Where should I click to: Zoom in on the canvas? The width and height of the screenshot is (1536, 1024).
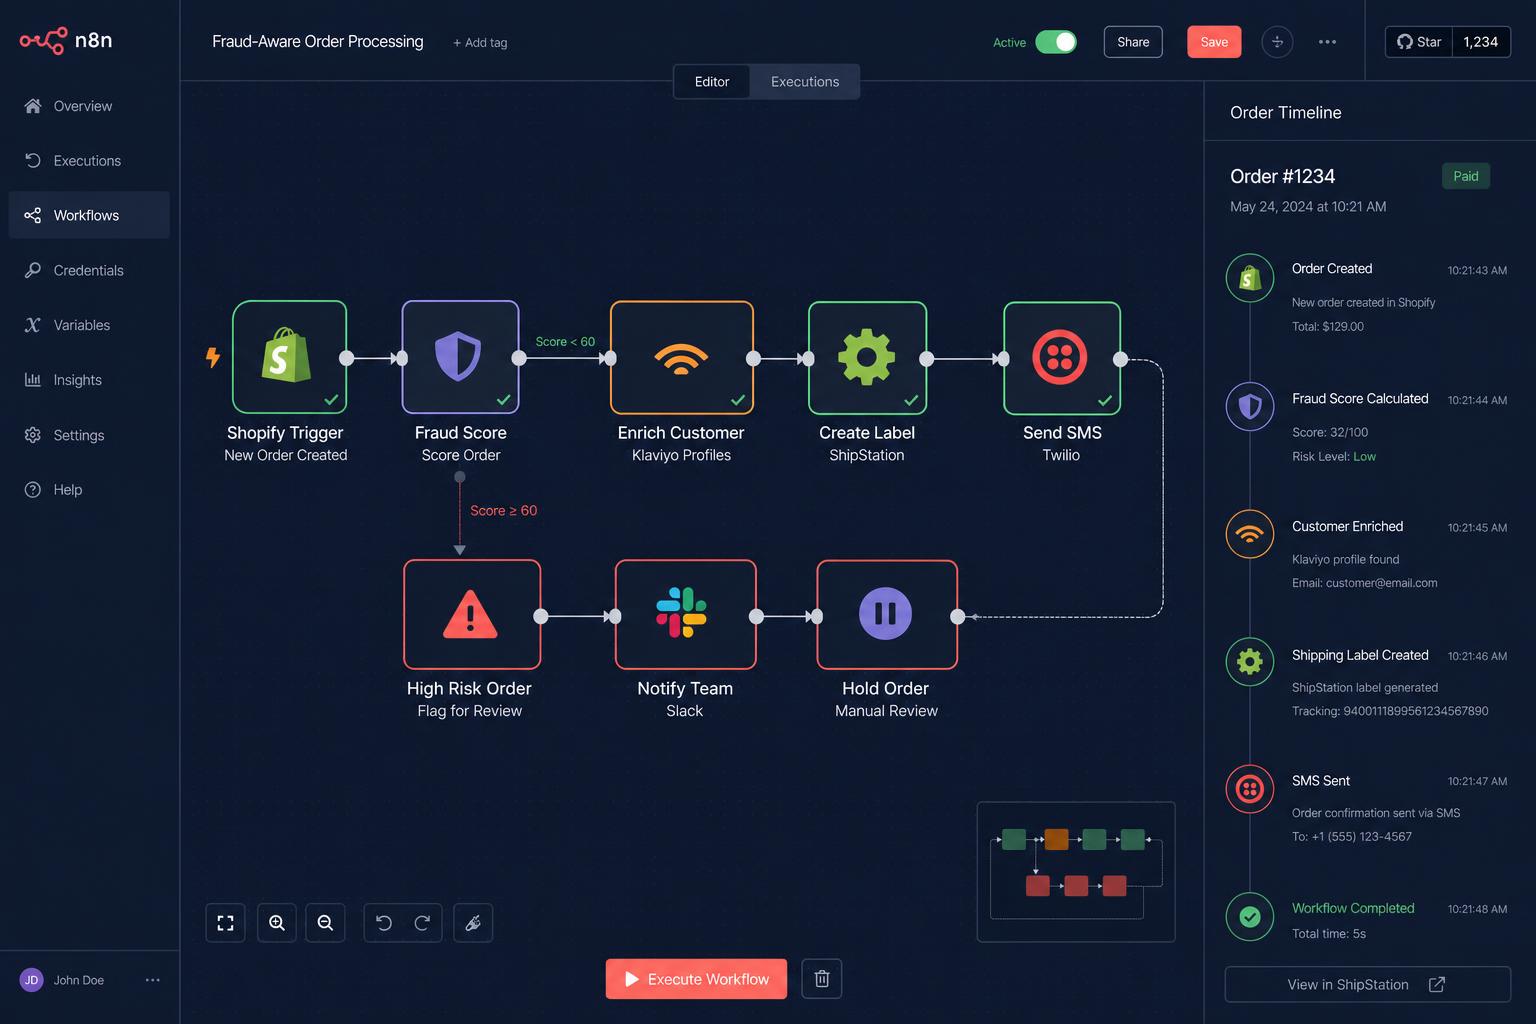click(277, 923)
